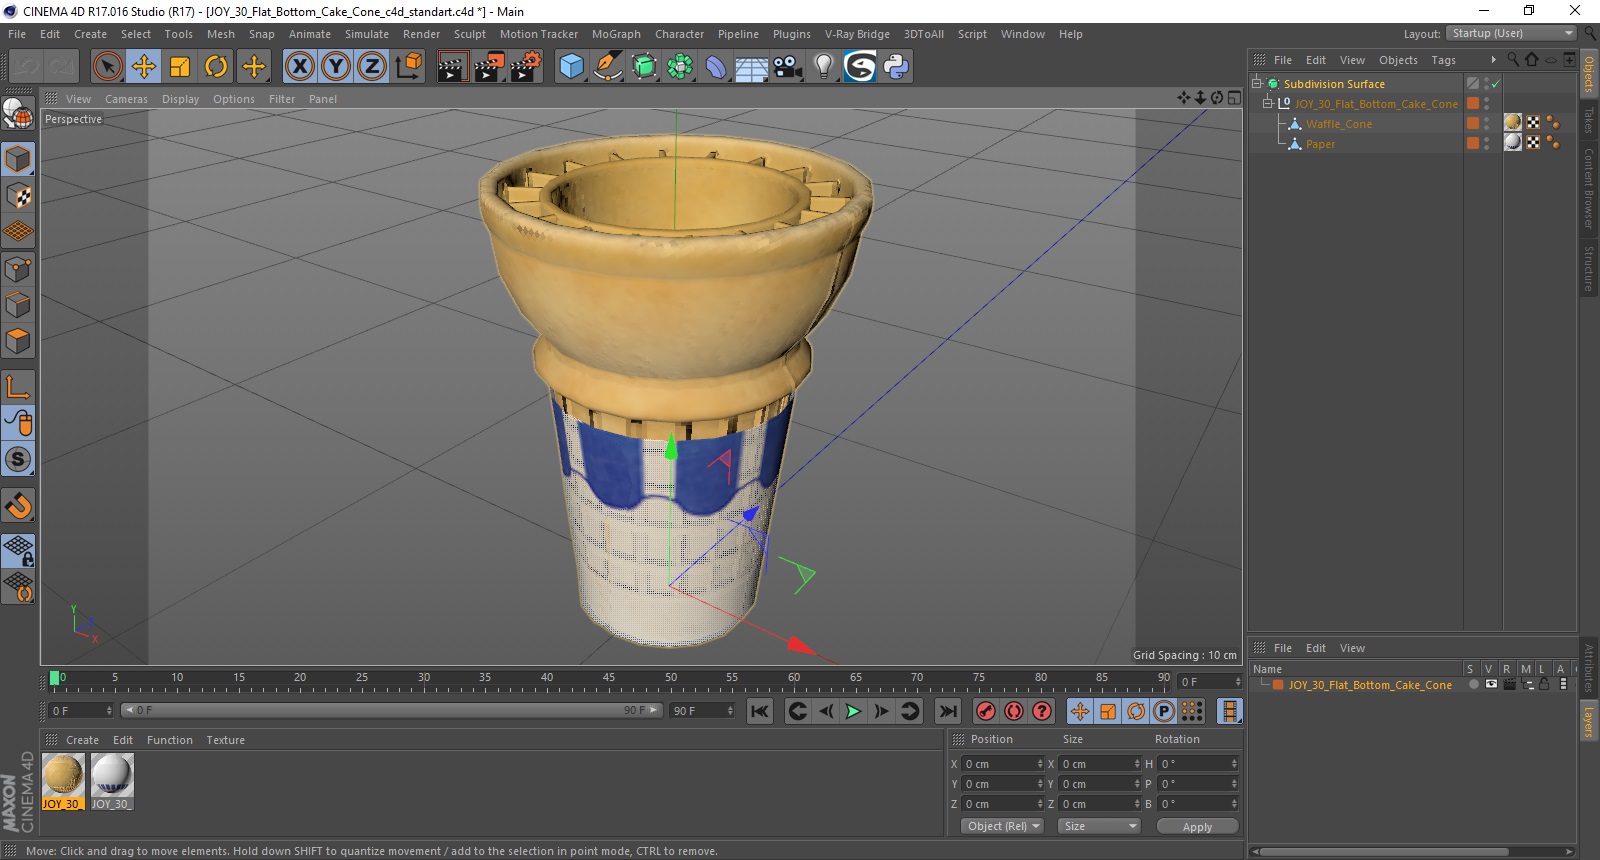The image size is (1600, 860).
Task: Open Object Manager Tags menu
Action: tap(1444, 60)
